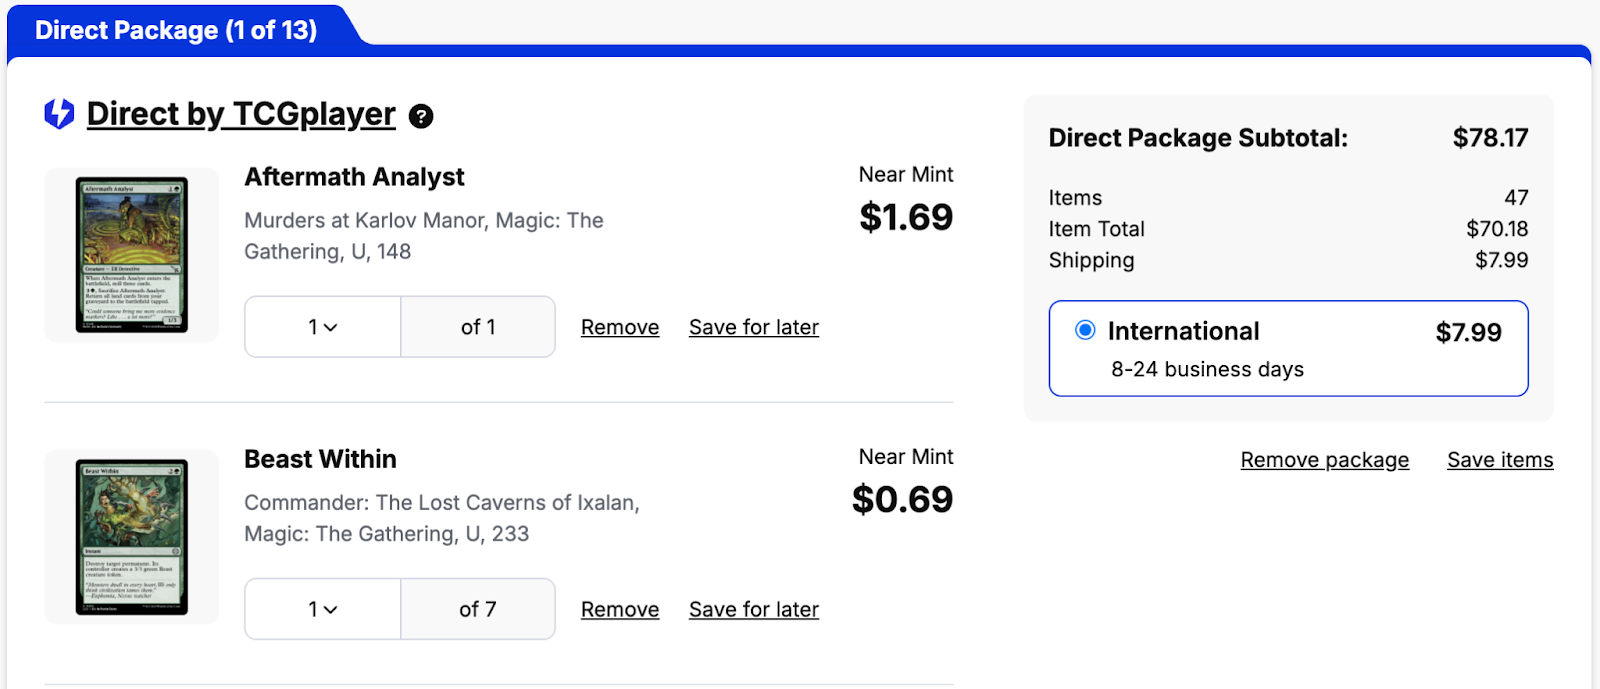This screenshot has width=1600, height=689.
Task: Select the International shipping radio button
Action: point(1085,330)
